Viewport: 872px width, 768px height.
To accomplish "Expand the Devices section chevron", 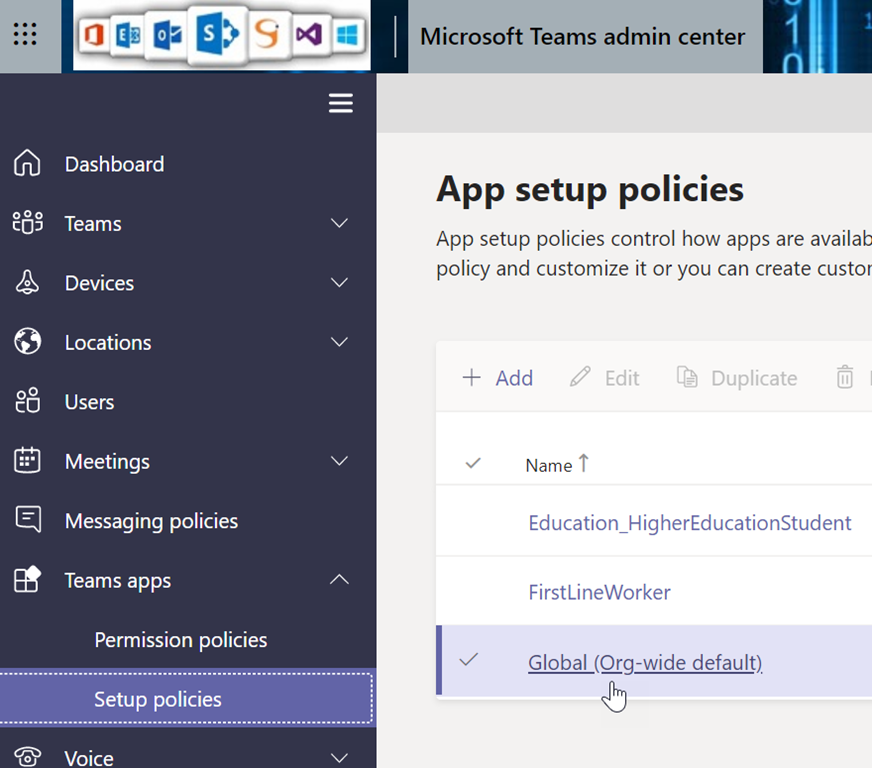I will (x=340, y=283).
